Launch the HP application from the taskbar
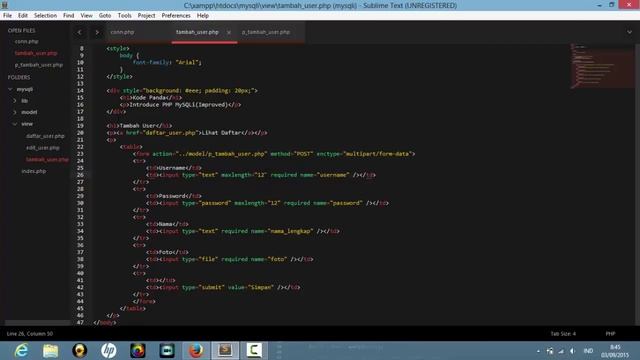This screenshot has width=640, height=360. click(109, 351)
